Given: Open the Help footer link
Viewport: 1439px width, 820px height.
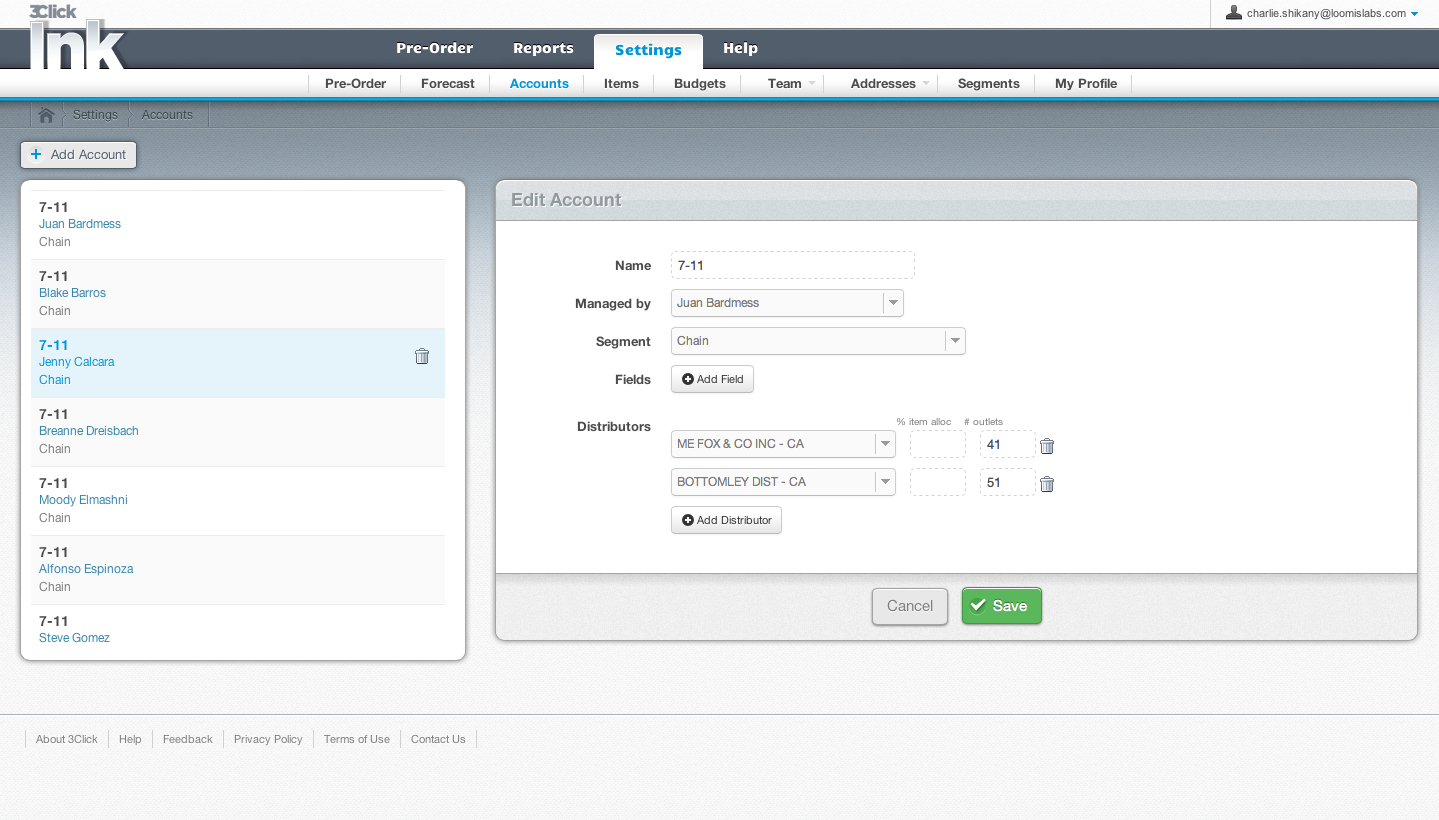Looking at the screenshot, I should 130,739.
